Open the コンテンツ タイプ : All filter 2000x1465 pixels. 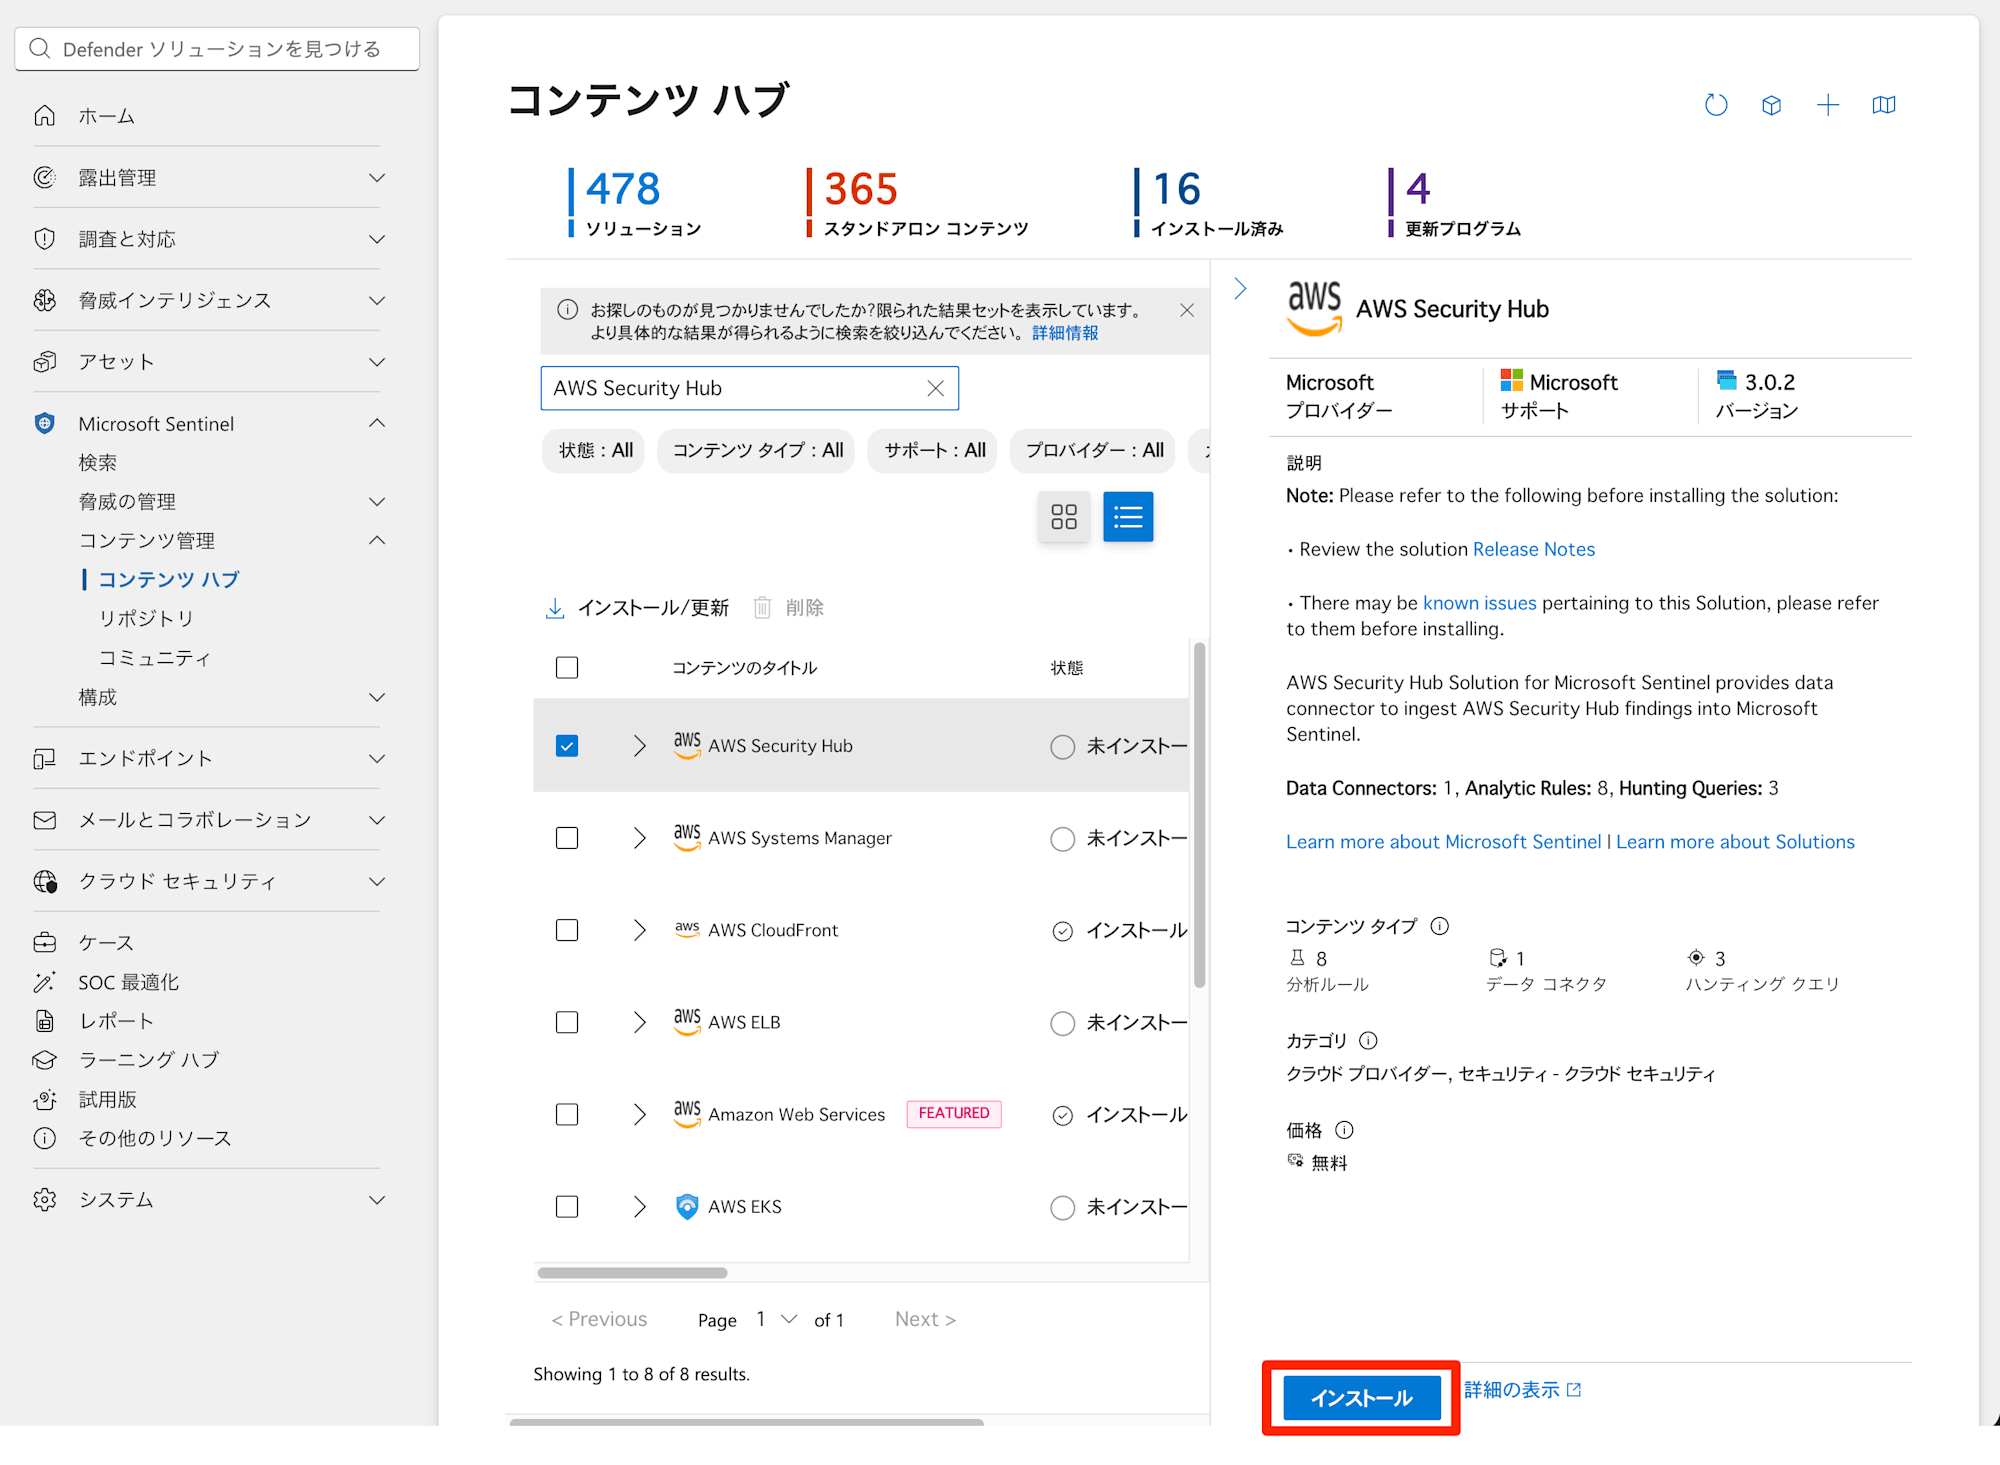pyautogui.click(x=757, y=450)
